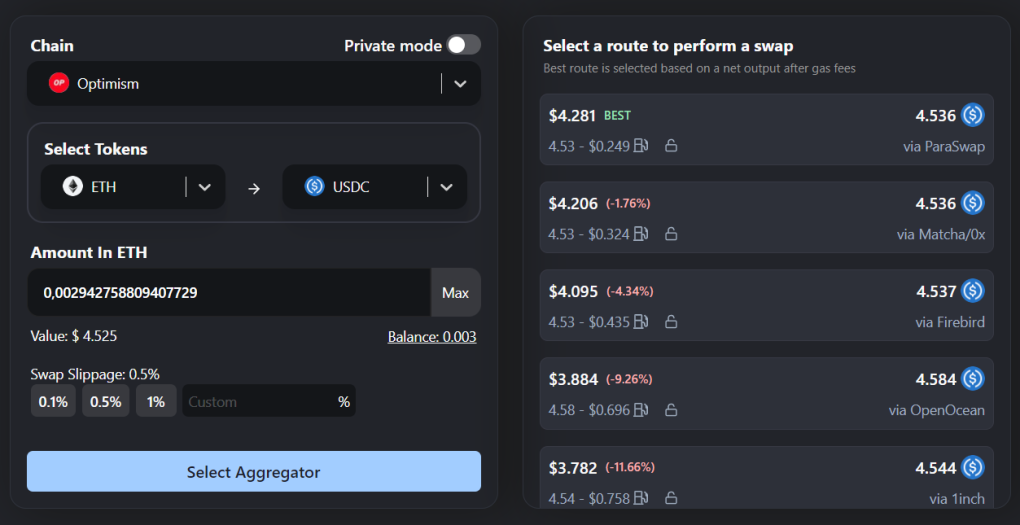
Task: Click the 'via OpenOcean' text
Action: click(x=937, y=411)
